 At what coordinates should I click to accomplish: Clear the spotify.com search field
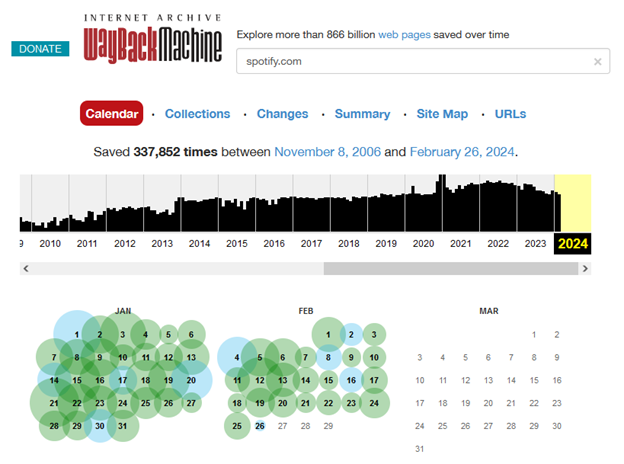[597, 62]
